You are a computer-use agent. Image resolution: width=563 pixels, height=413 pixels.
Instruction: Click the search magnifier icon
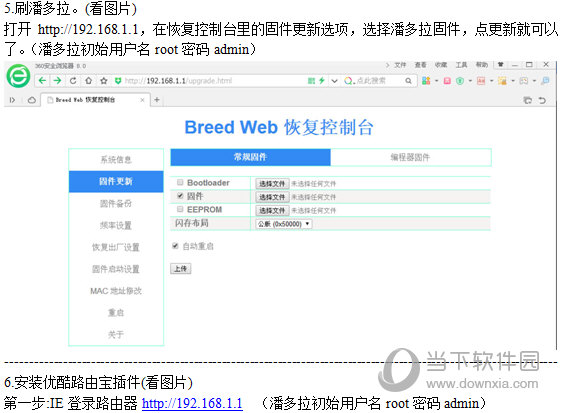[x=408, y=81]
